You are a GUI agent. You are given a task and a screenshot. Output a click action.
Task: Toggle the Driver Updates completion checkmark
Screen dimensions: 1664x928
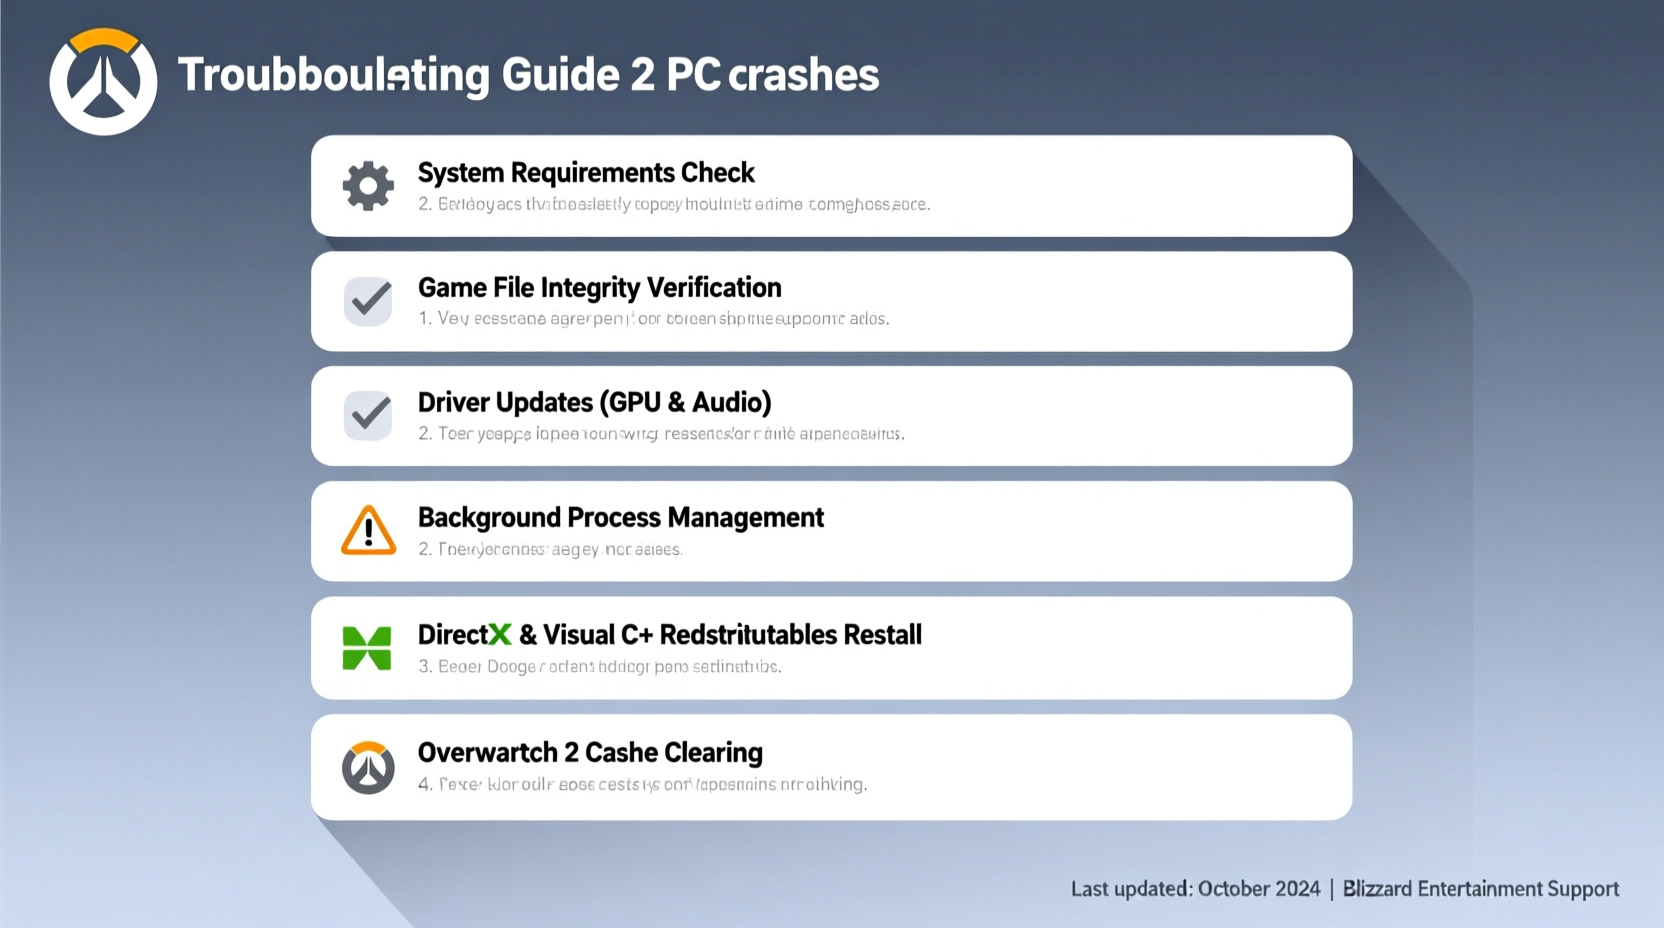tap(367, 416)
